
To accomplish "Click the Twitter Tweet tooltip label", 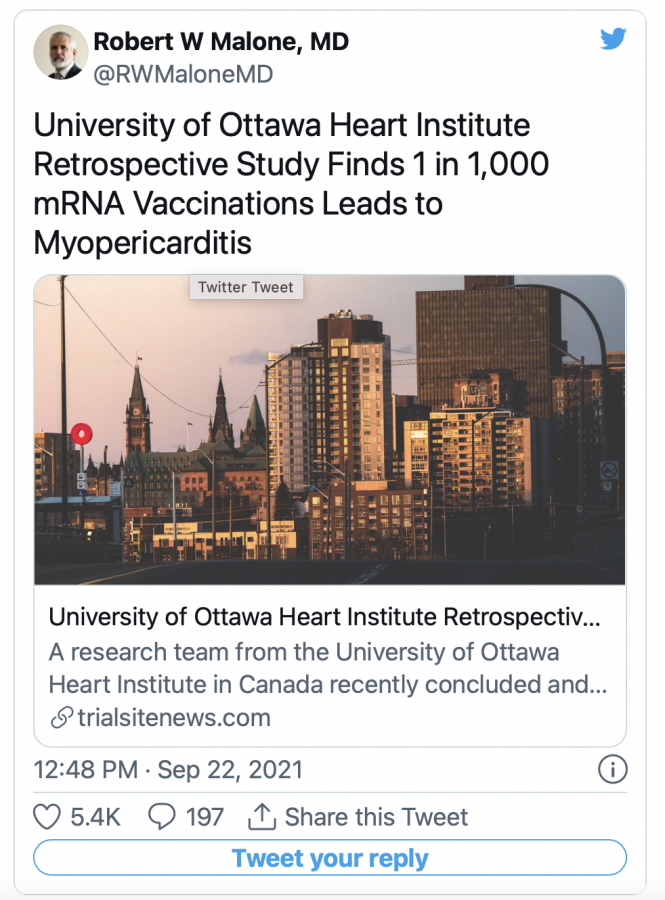I will click(x=246, y=288).
